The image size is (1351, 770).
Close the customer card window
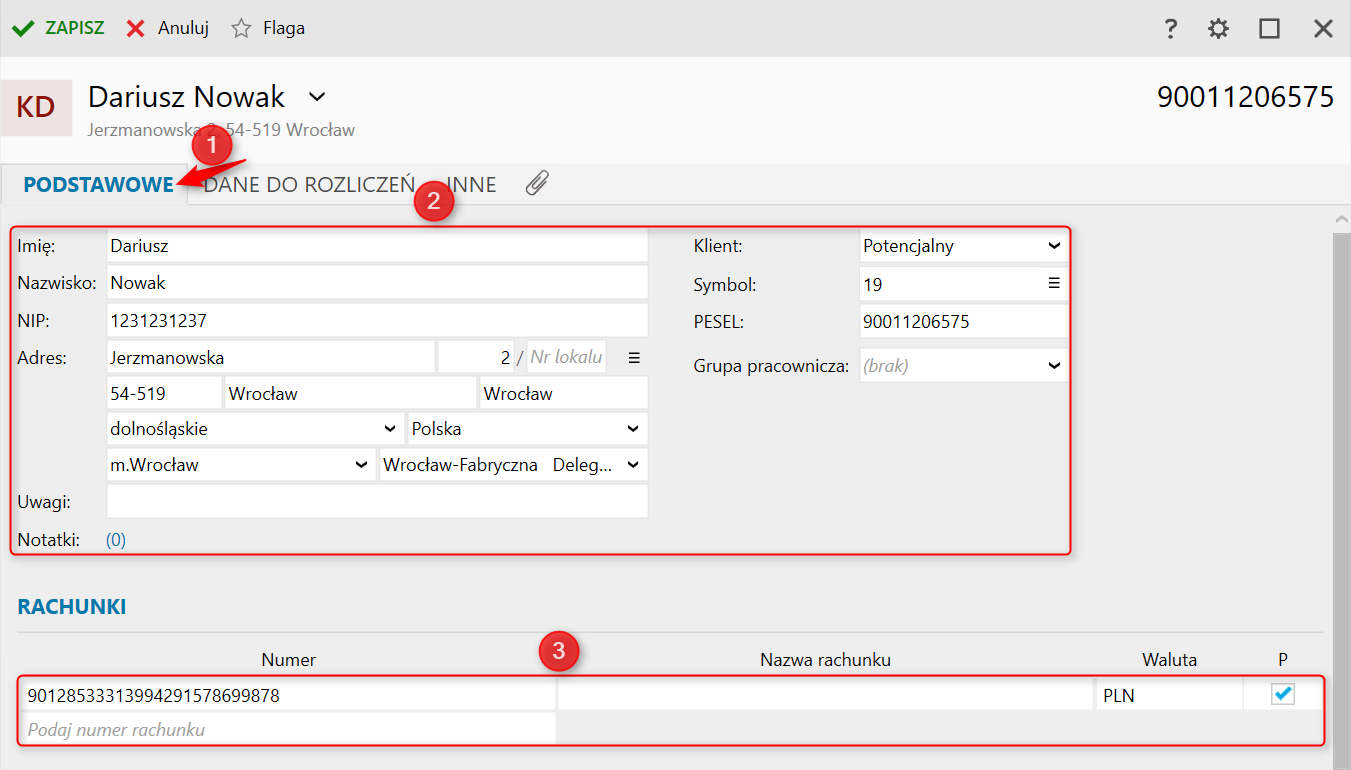pos(1323,29)
